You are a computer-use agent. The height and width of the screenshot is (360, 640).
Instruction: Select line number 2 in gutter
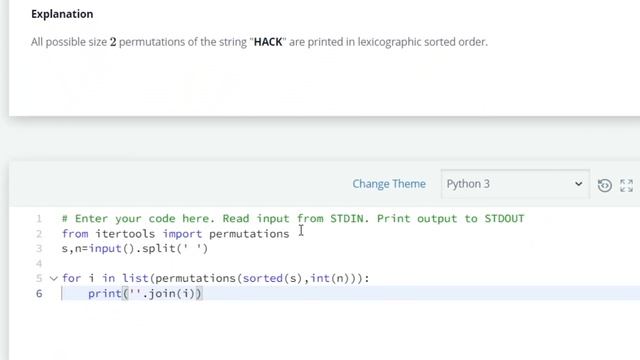click(x=39, y=234)
